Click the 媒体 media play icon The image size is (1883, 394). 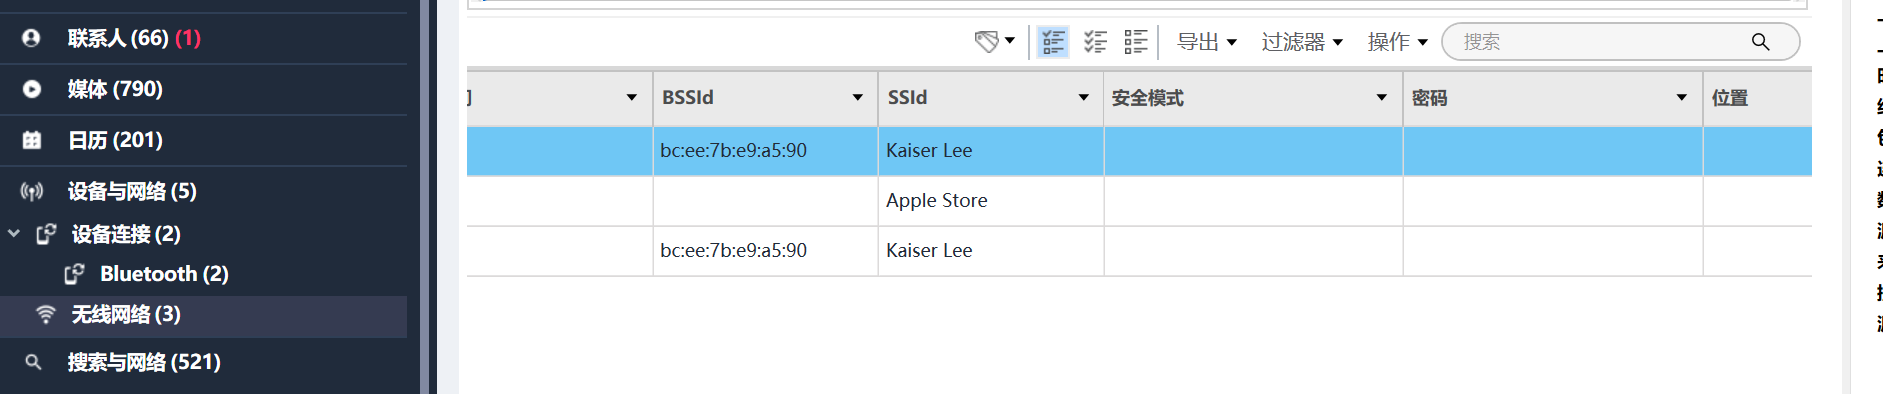[x=32, y=89]
